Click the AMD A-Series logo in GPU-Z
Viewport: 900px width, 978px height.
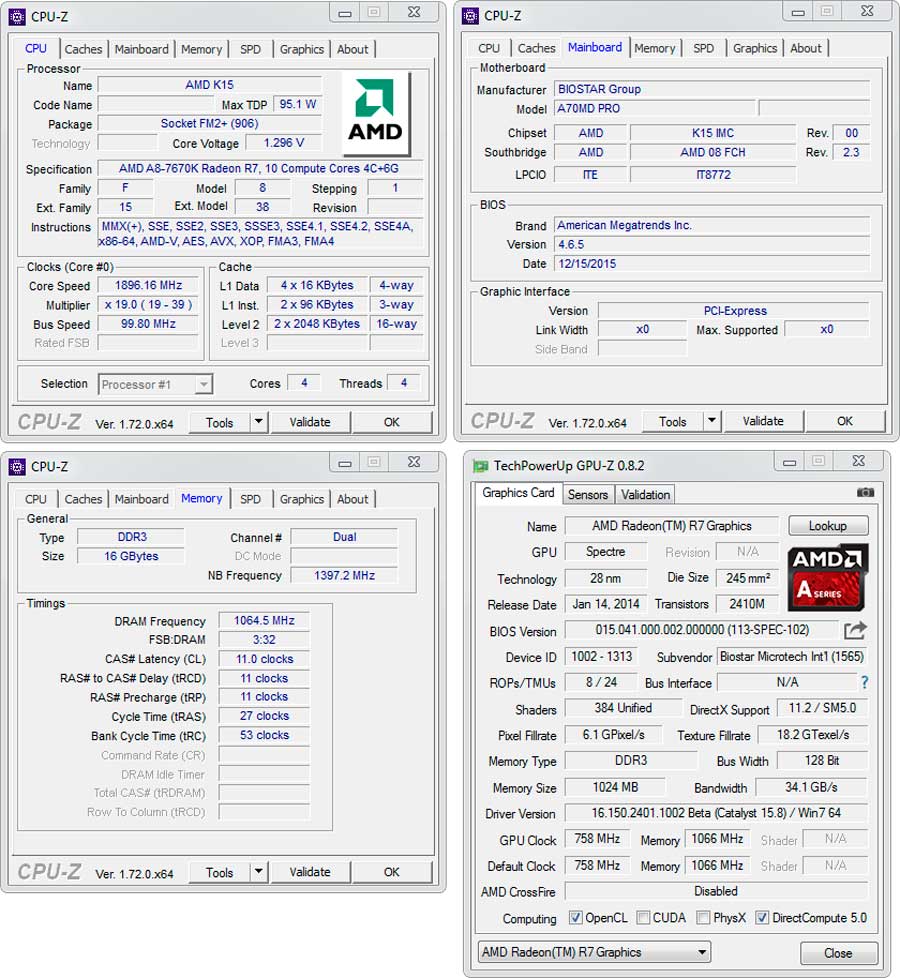pos(827,578)
